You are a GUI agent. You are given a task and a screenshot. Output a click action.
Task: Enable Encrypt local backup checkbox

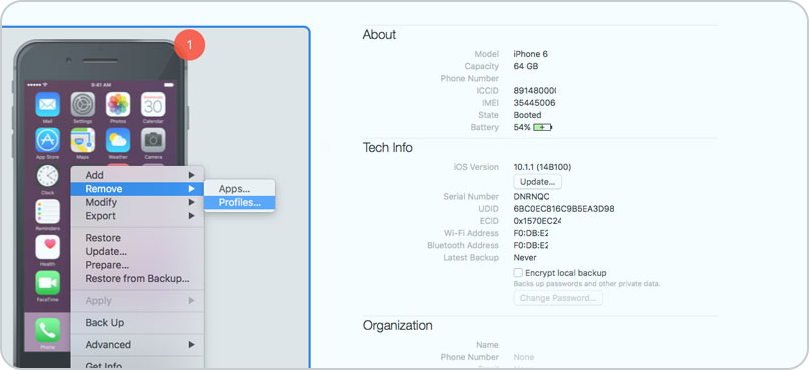coord(518,273)
